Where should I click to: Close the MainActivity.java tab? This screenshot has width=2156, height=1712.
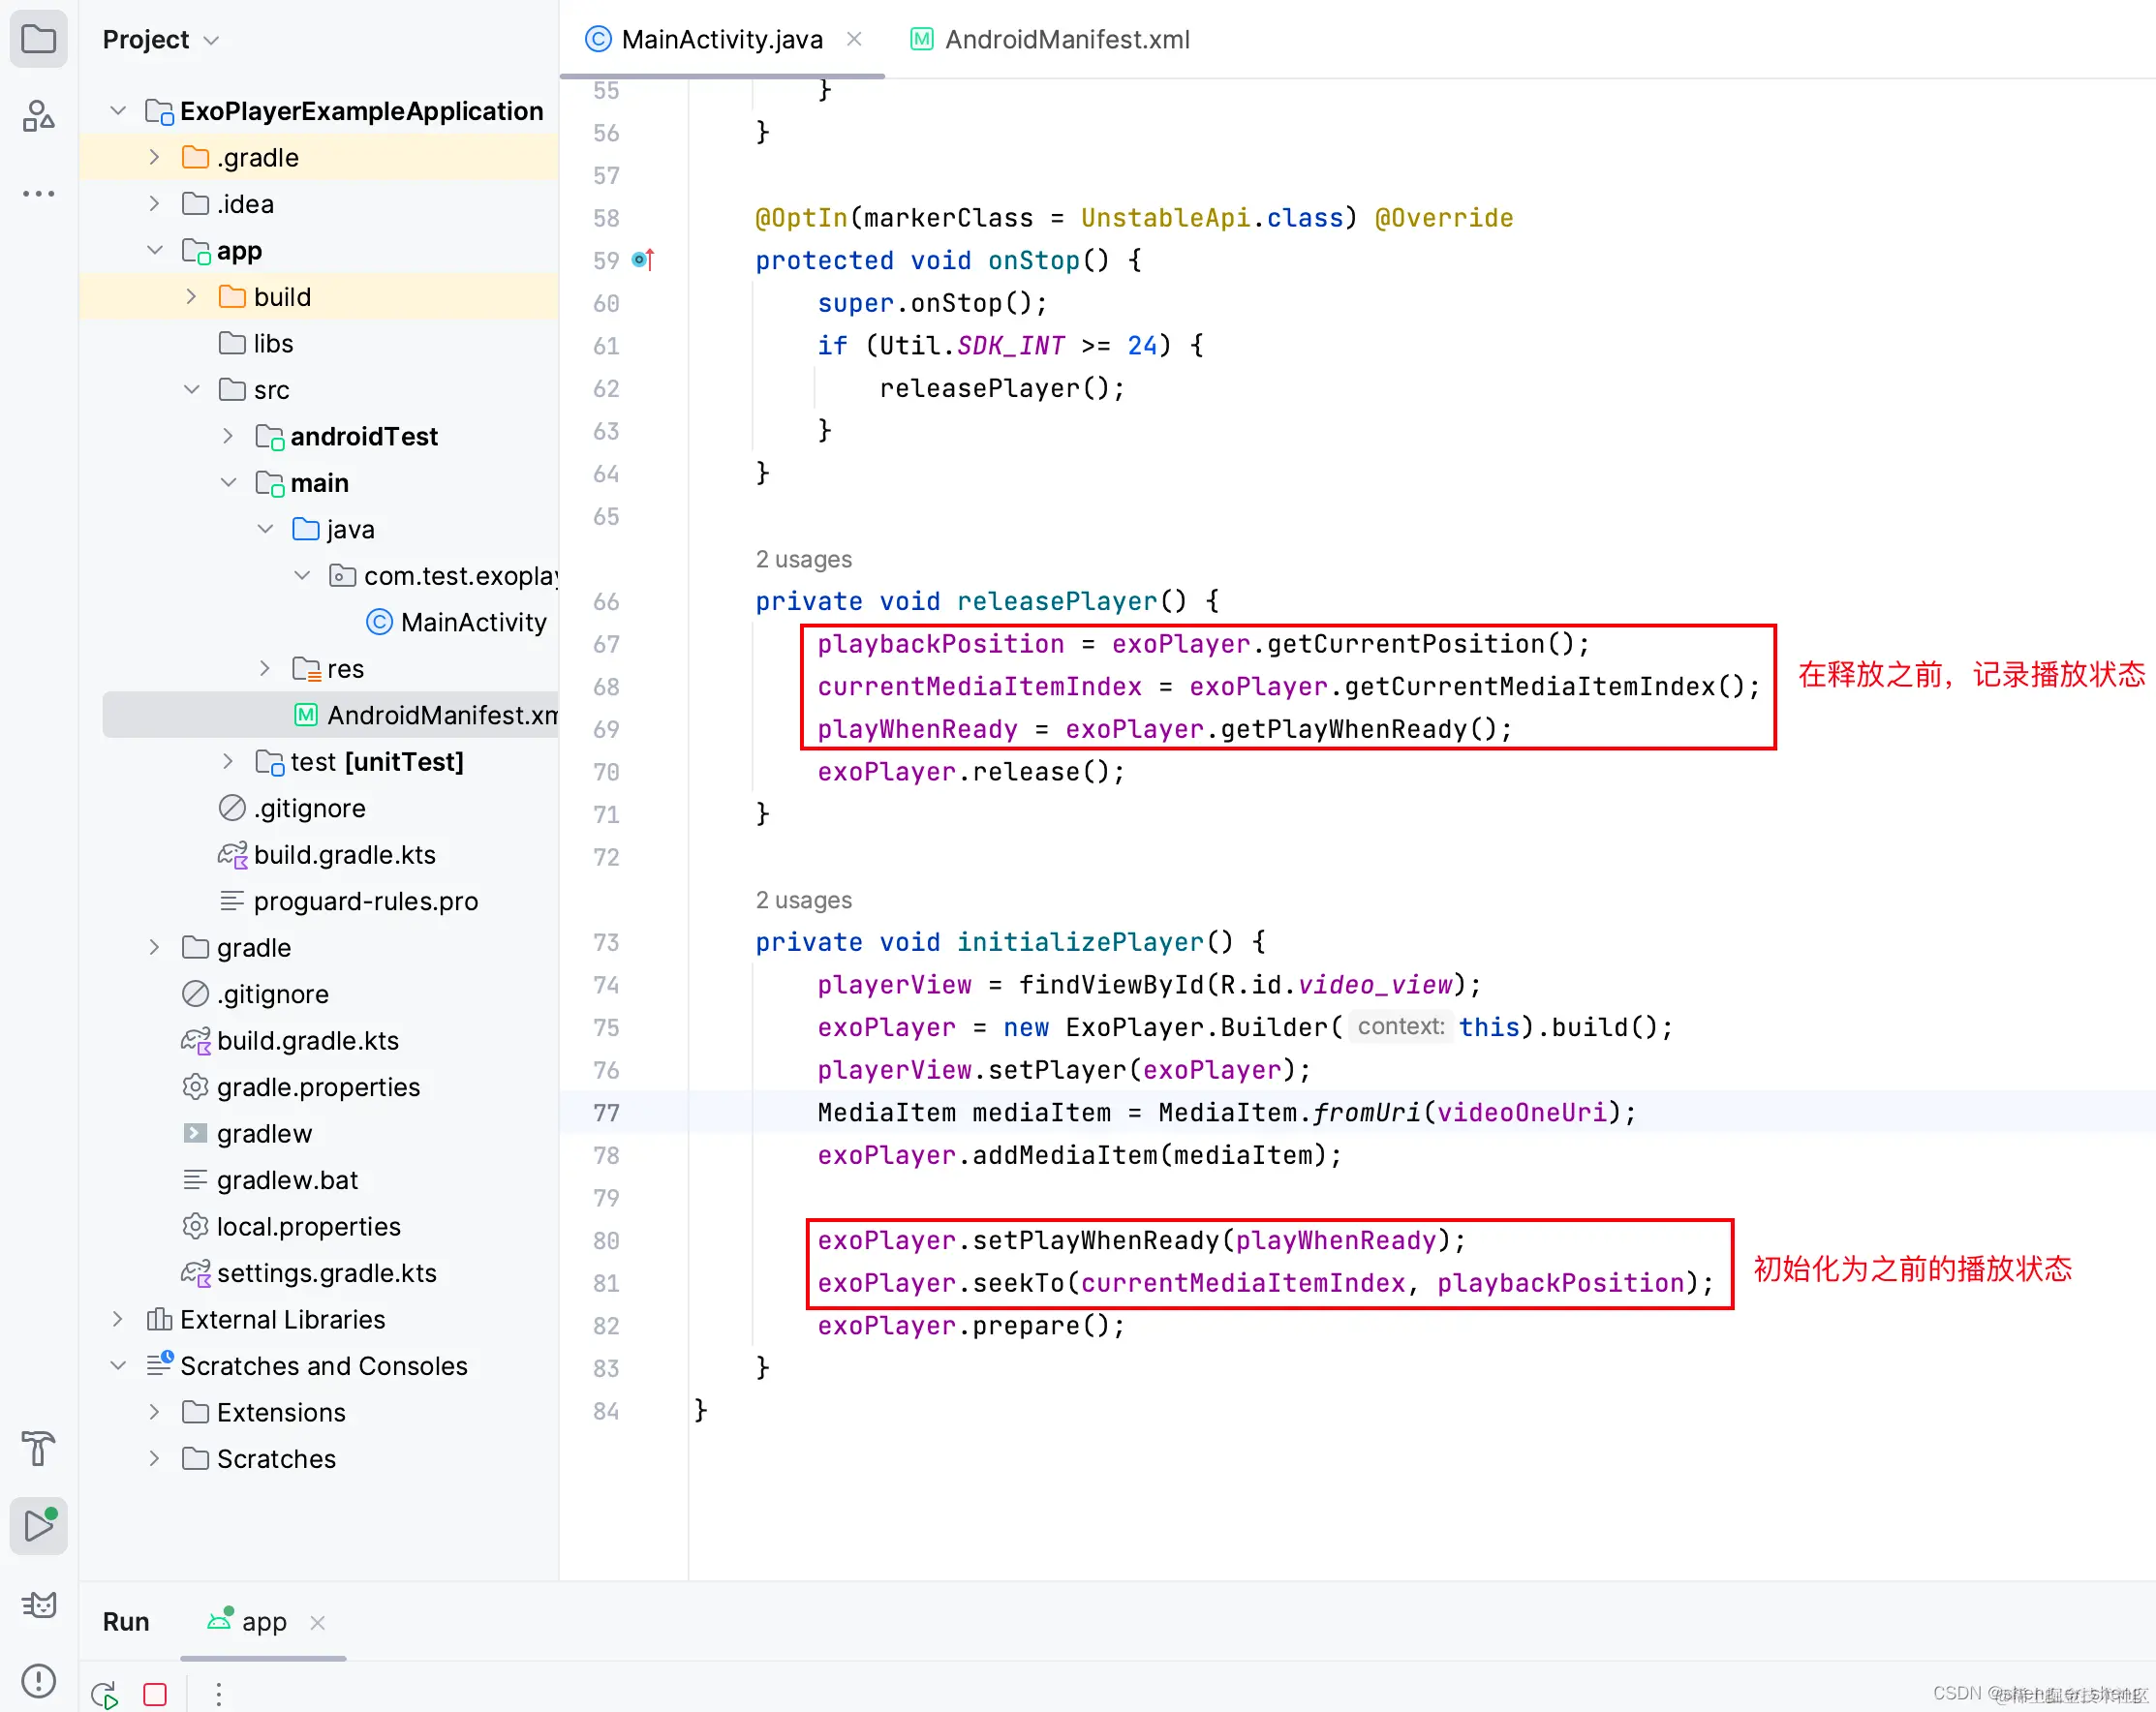pos(854,40)
